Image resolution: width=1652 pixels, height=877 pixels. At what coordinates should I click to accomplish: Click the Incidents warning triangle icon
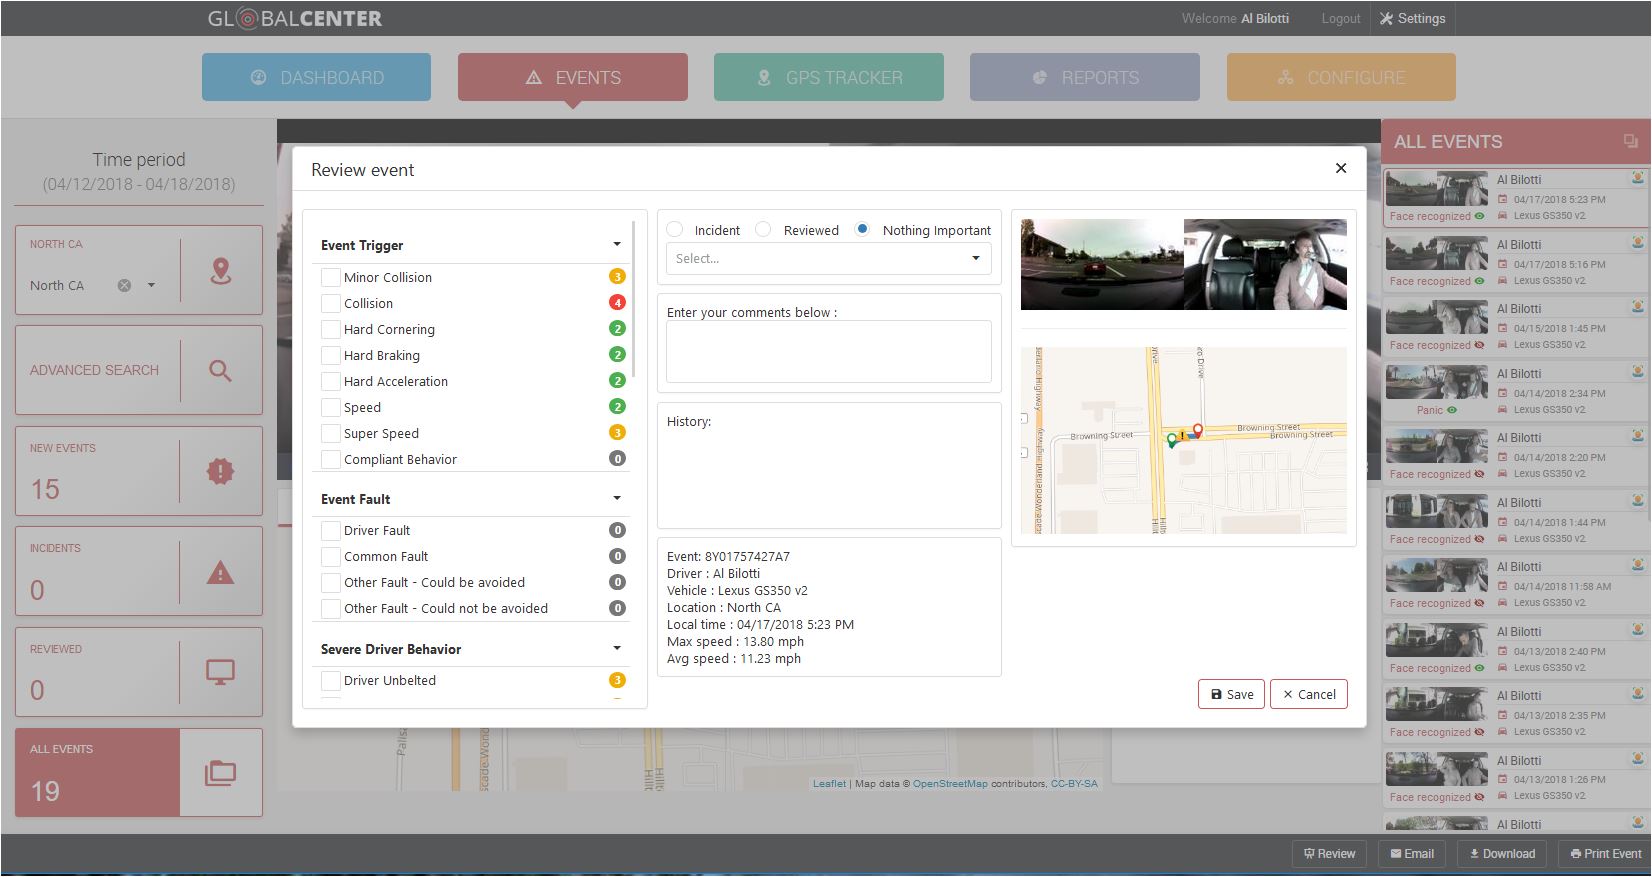(x=220, y=572)
